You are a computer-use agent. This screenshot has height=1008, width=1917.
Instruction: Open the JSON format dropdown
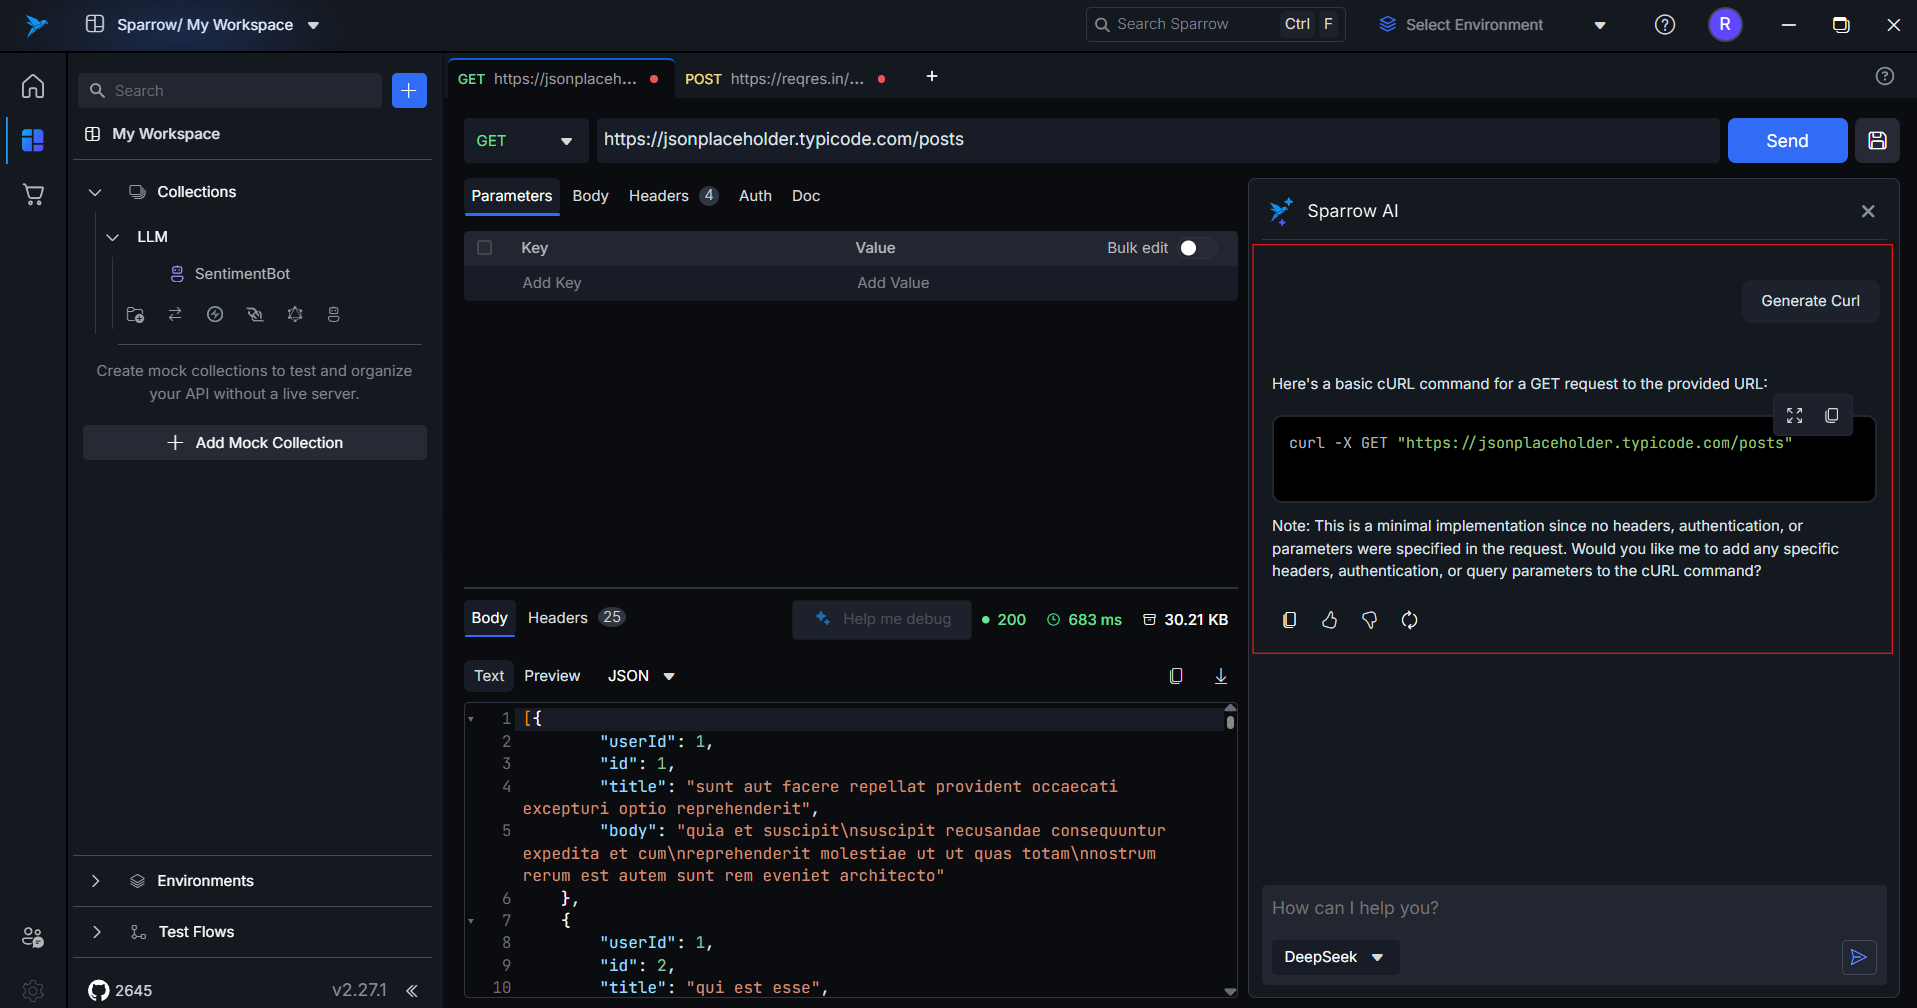(641, 676)
